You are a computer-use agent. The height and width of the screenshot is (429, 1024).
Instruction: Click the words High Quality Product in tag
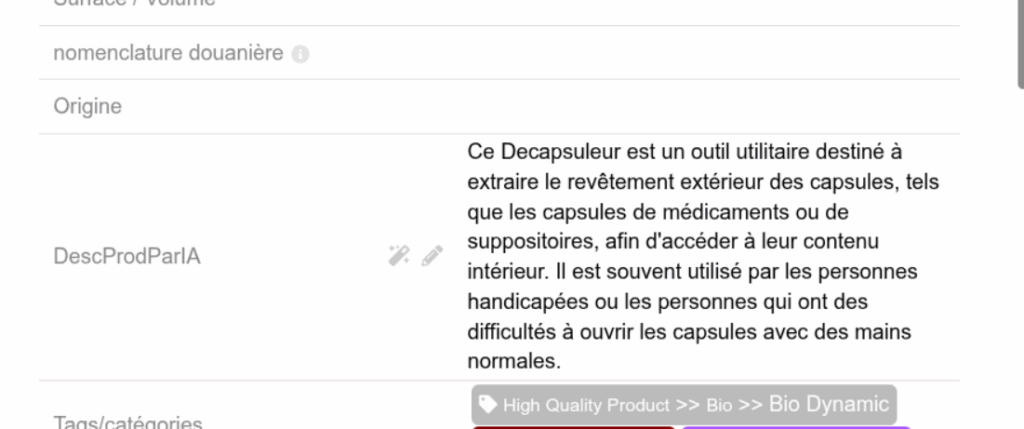(x=586, y=405)
